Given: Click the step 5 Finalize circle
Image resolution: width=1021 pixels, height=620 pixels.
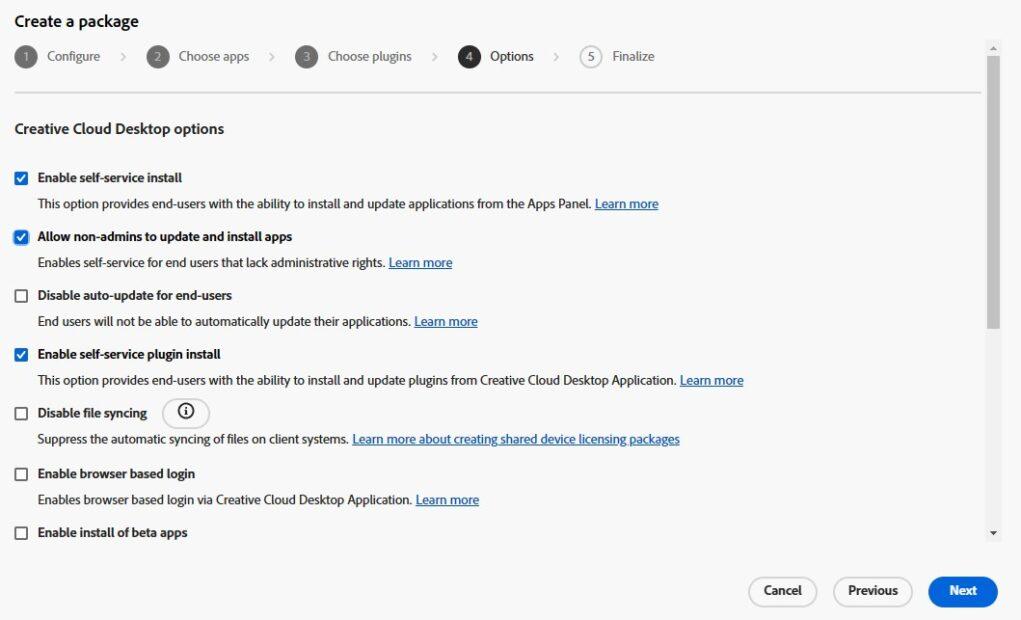Looking at the screenshot, I should click(589, 57).
